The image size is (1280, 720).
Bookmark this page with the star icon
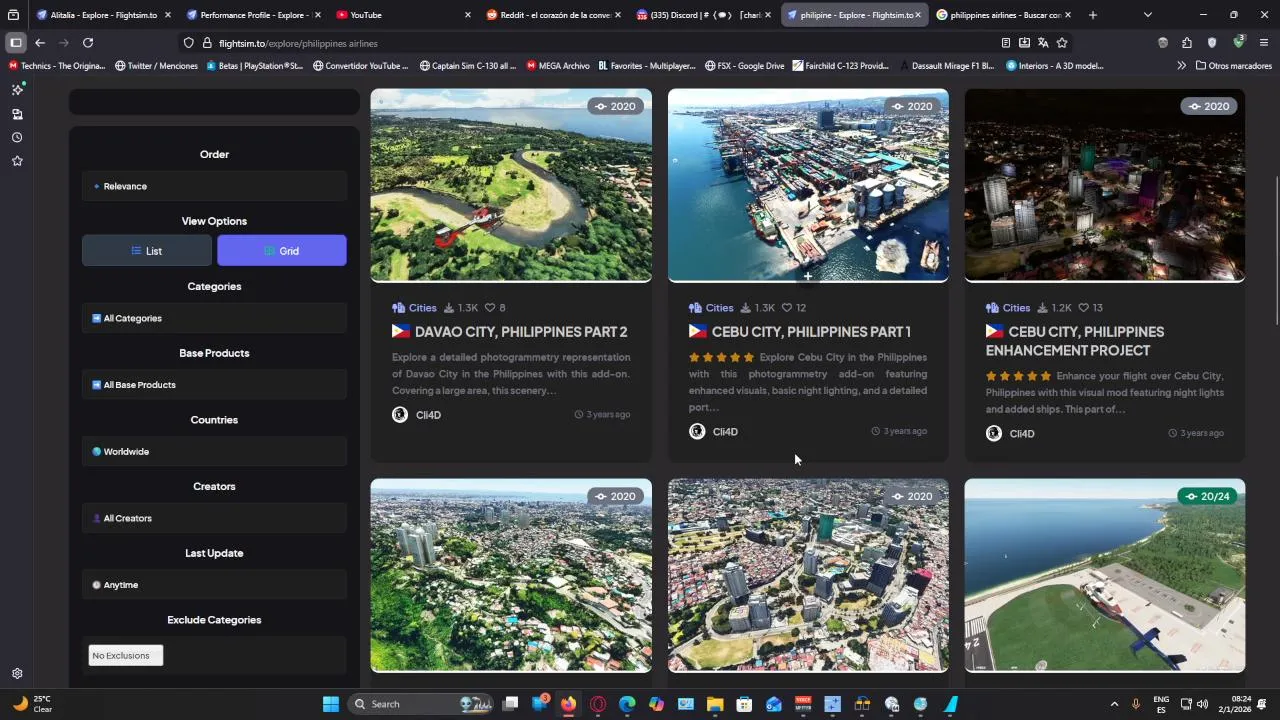pyautogui.click(x=1062, y=43)
